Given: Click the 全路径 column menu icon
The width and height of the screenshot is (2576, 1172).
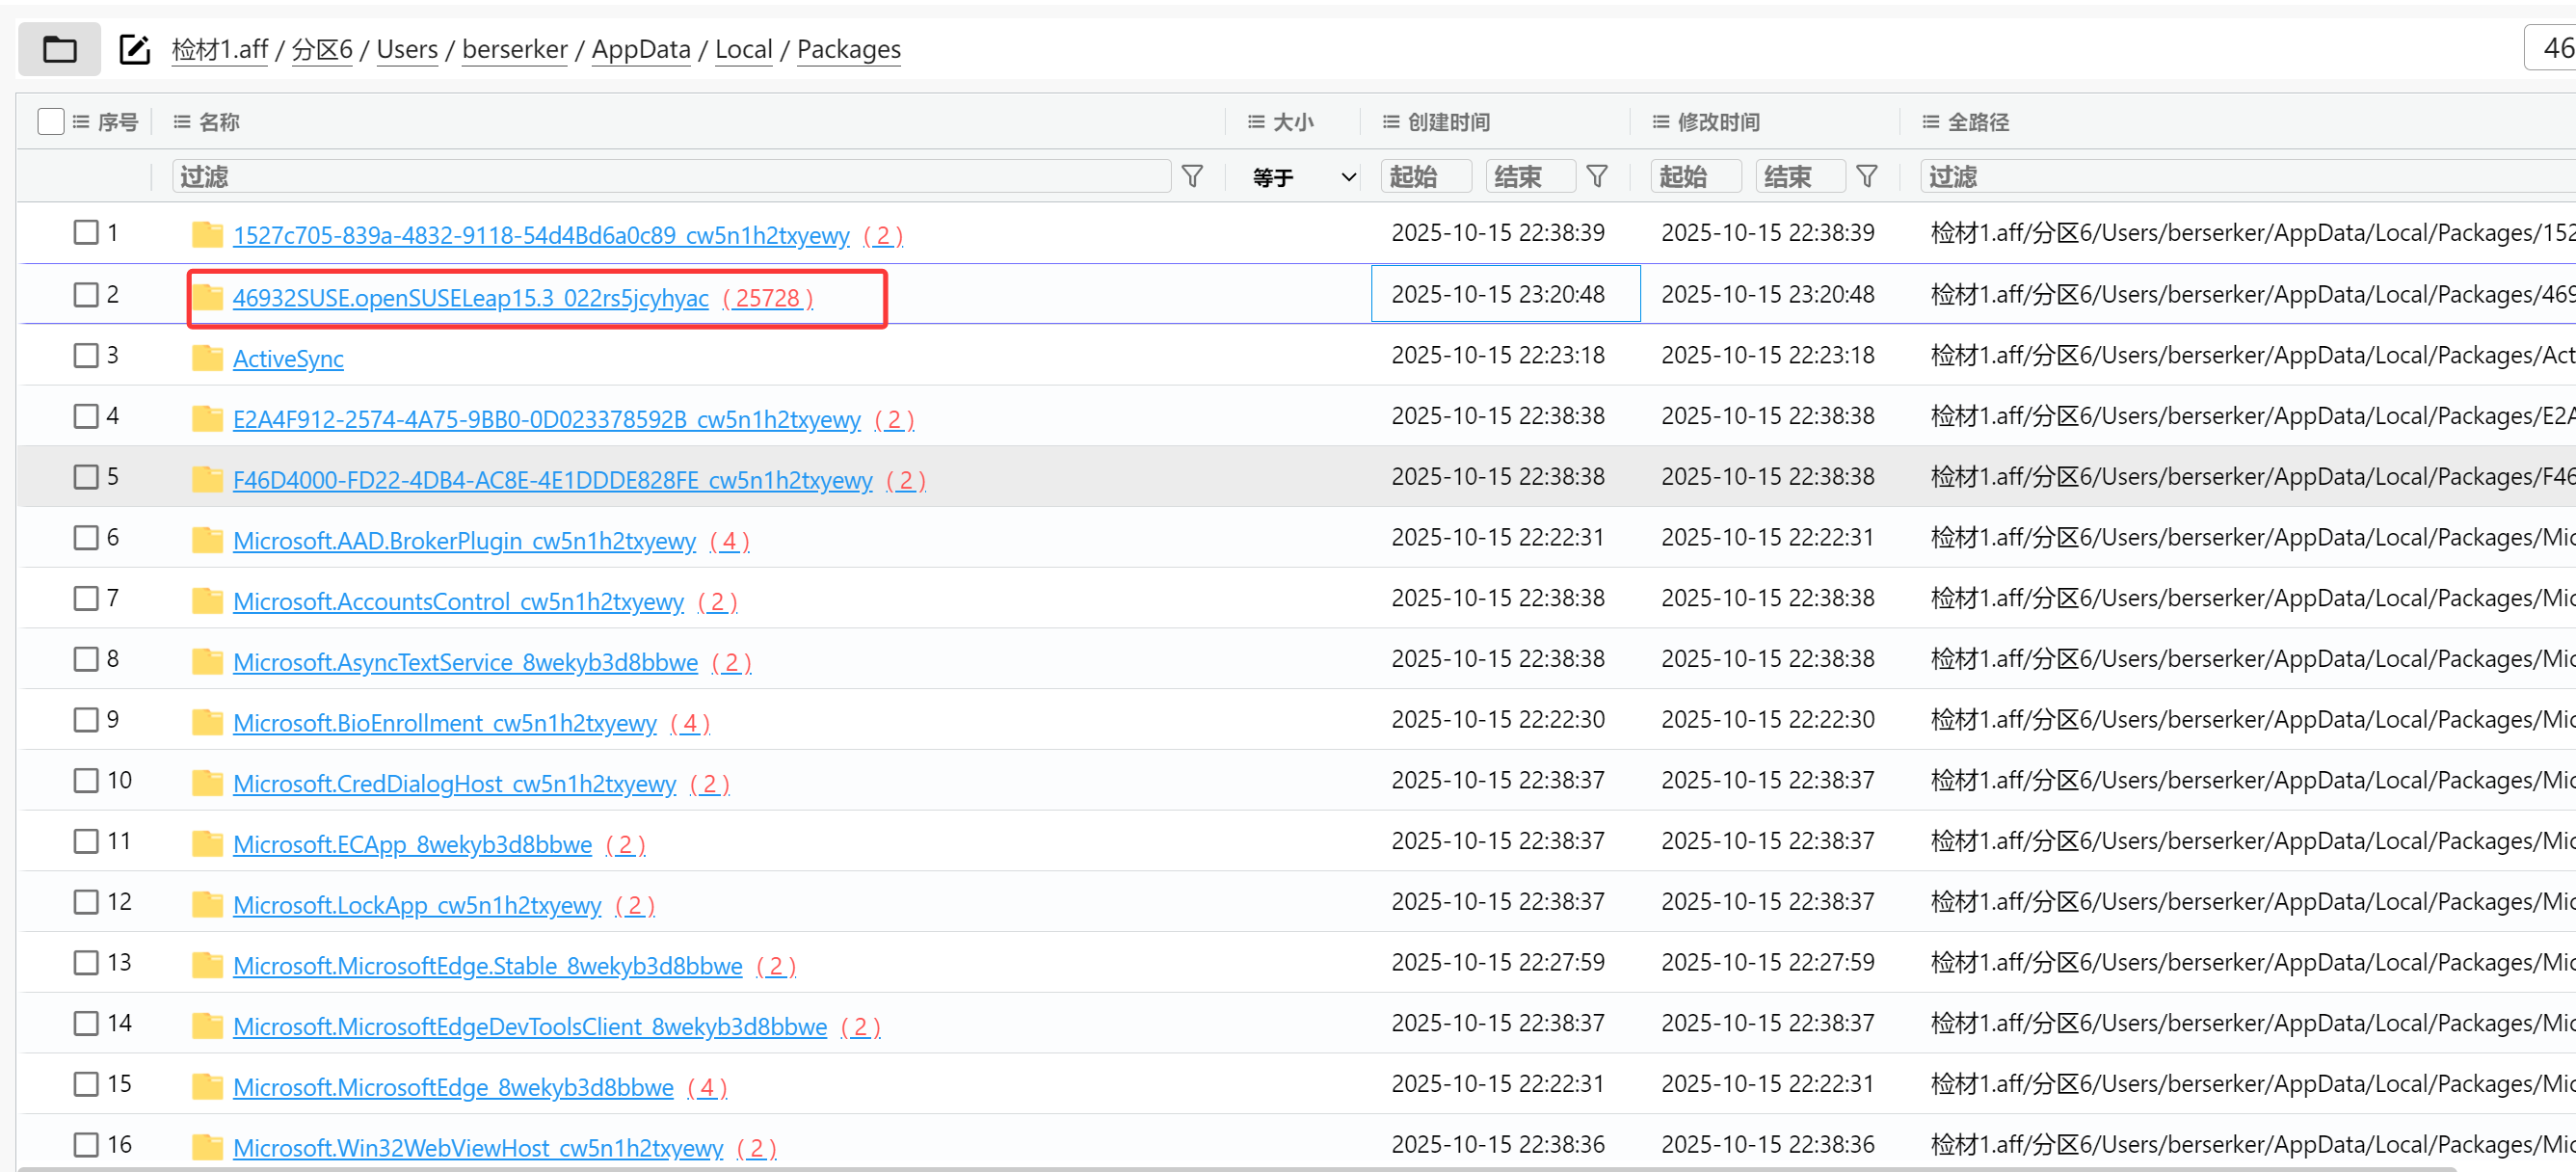Looking at the screenshot, I should coord(1930,122).
